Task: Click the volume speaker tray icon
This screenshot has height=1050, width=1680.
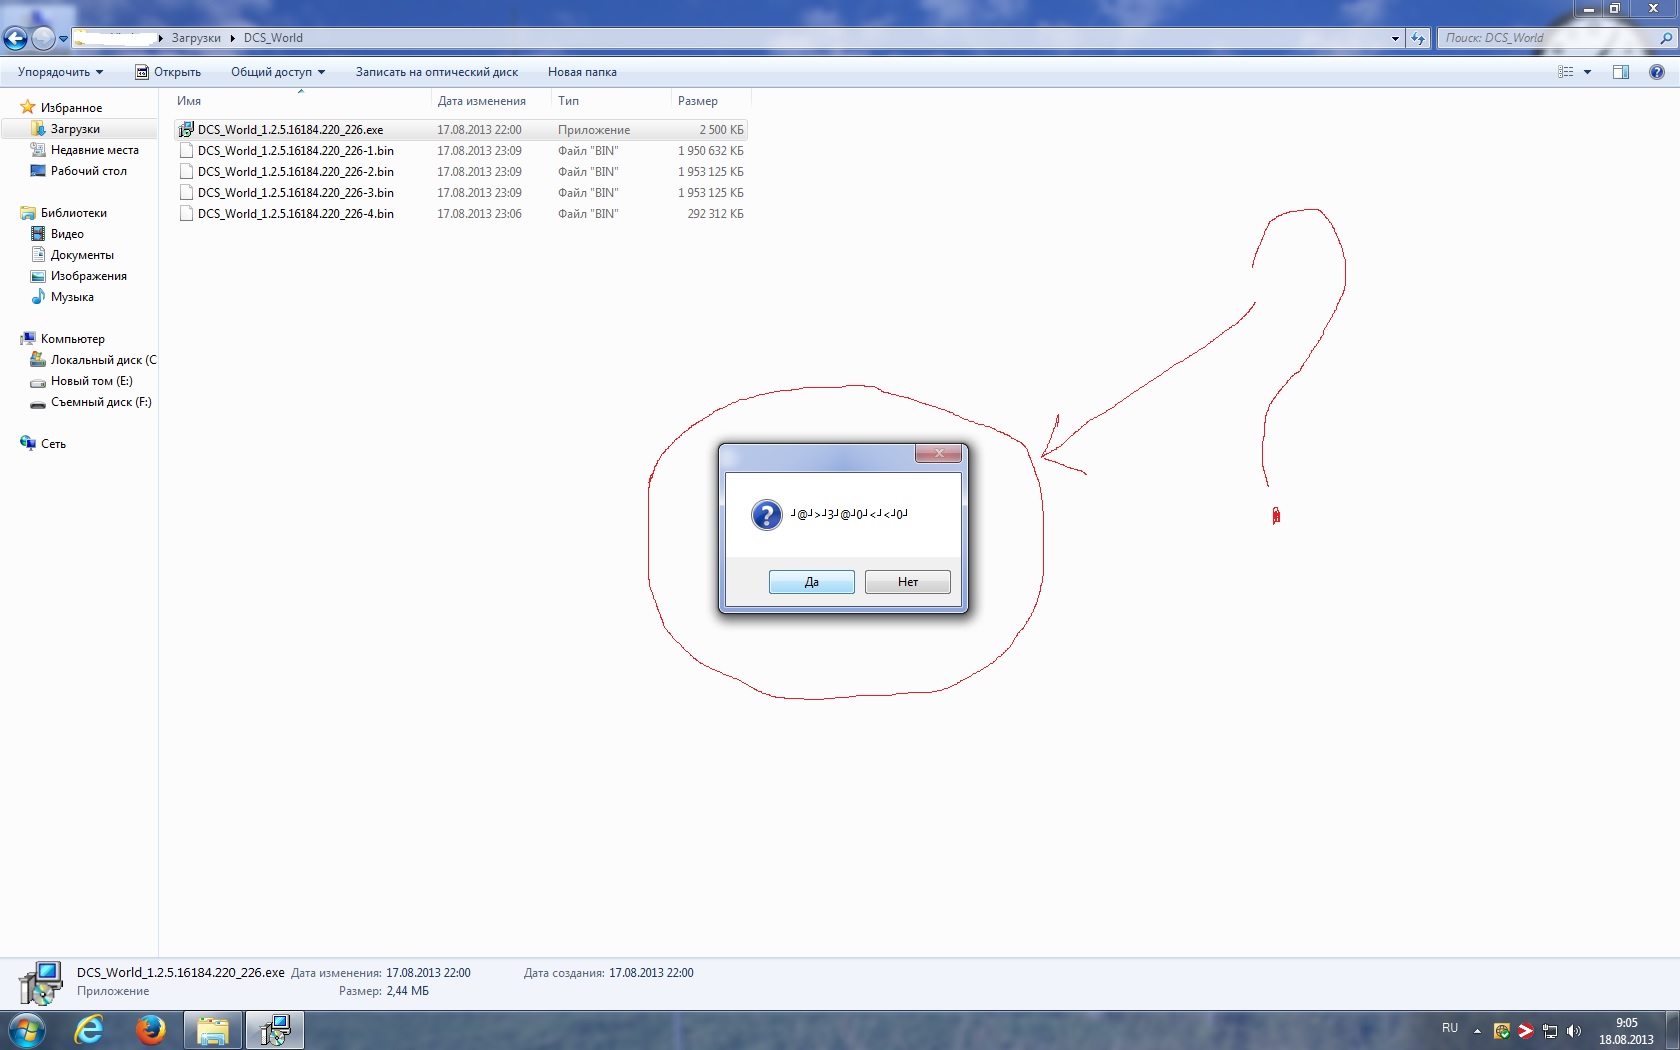Action: (1574, 1031)
